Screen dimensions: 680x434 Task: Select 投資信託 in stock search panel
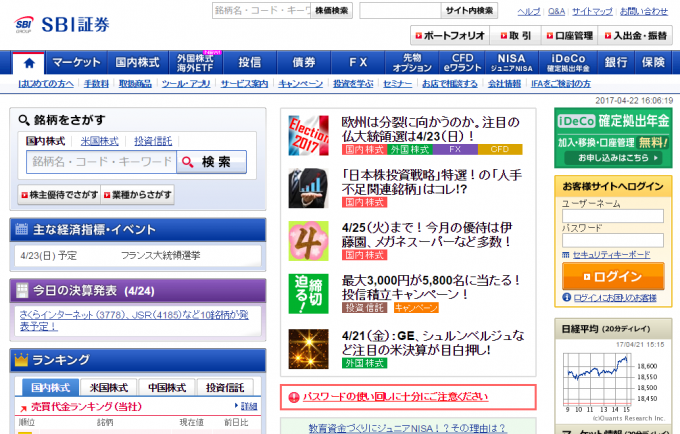point(153,141)
